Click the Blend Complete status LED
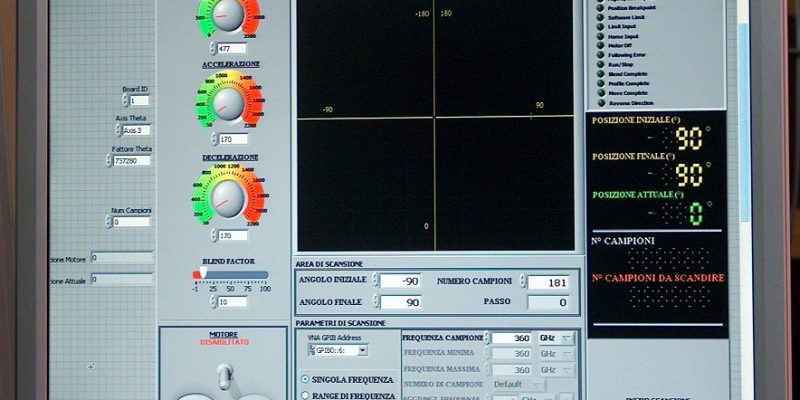Viewport: 800px width, 400px height. click(x=600, y=74)
